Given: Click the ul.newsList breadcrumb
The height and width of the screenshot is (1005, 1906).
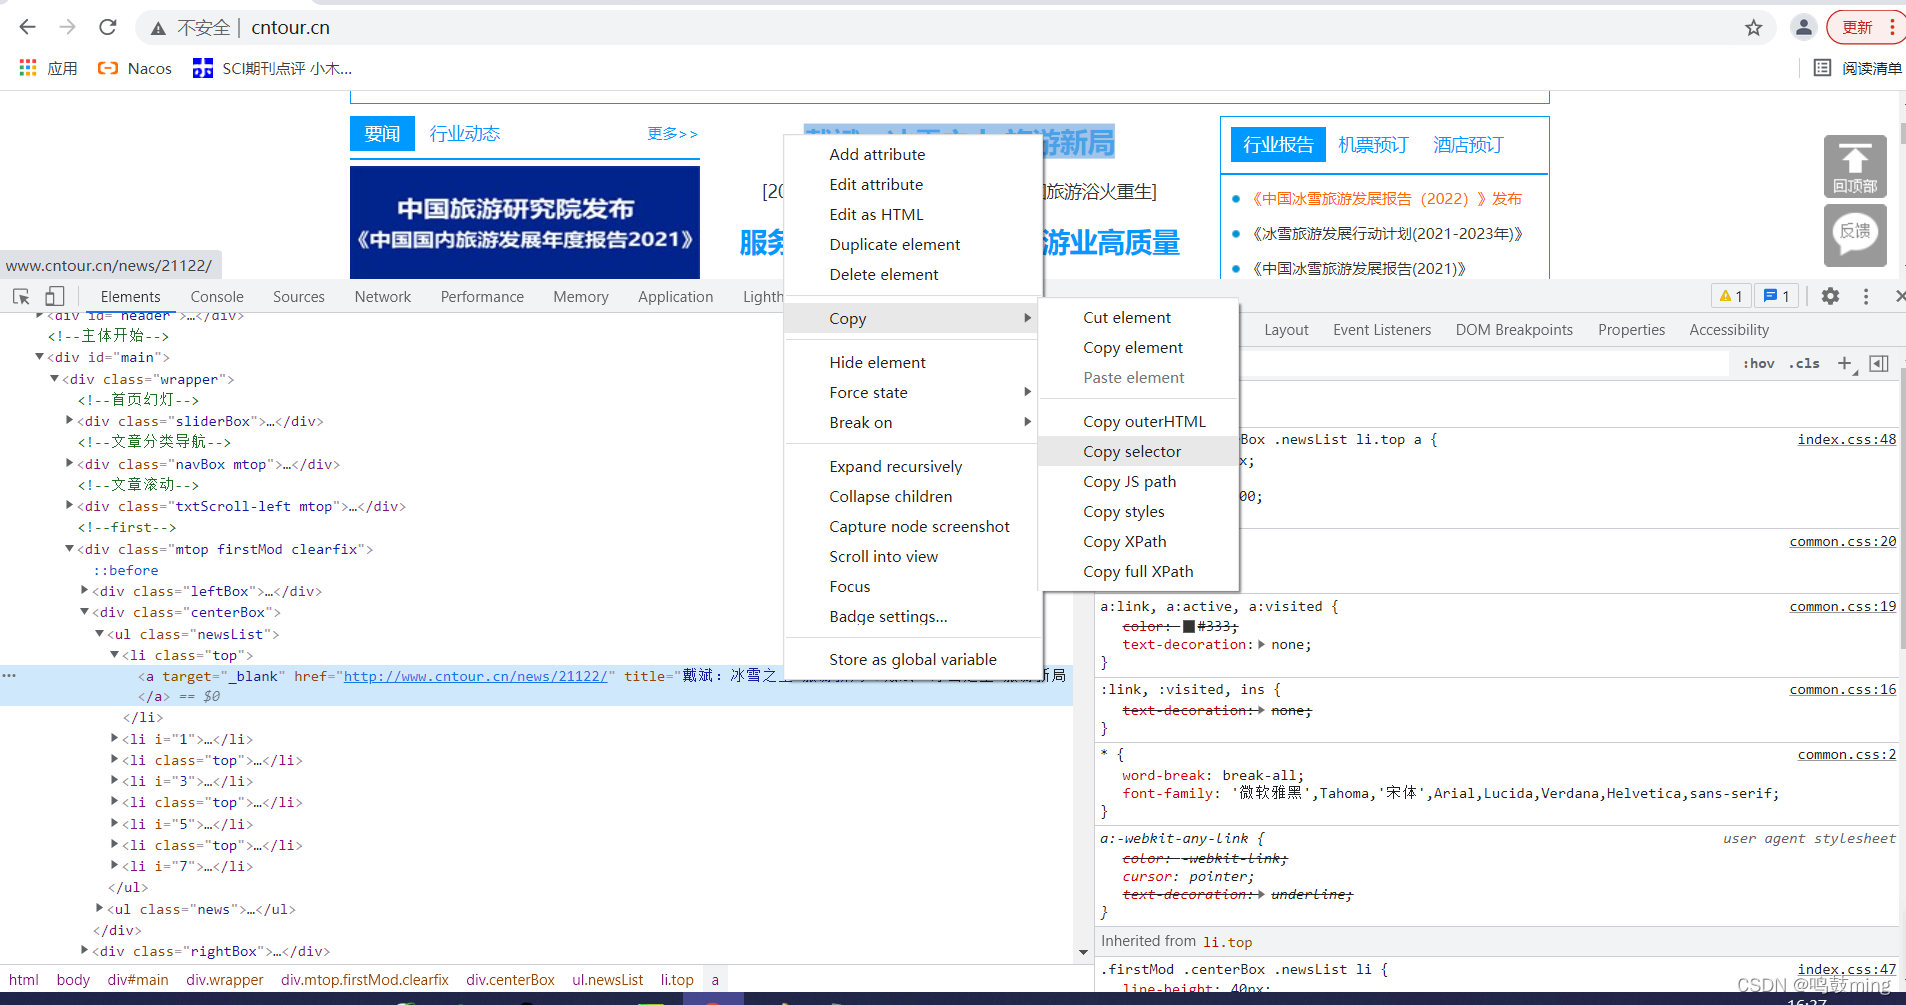Looking at the screenshot, I should pos(608,980).
